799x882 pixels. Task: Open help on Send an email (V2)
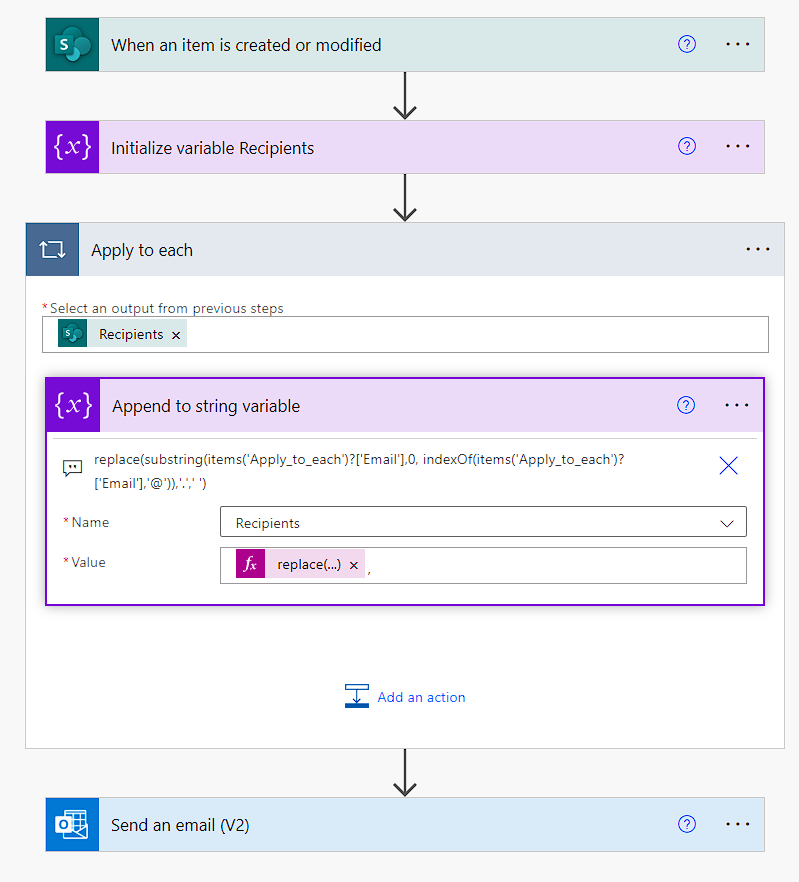pos(686,824)
